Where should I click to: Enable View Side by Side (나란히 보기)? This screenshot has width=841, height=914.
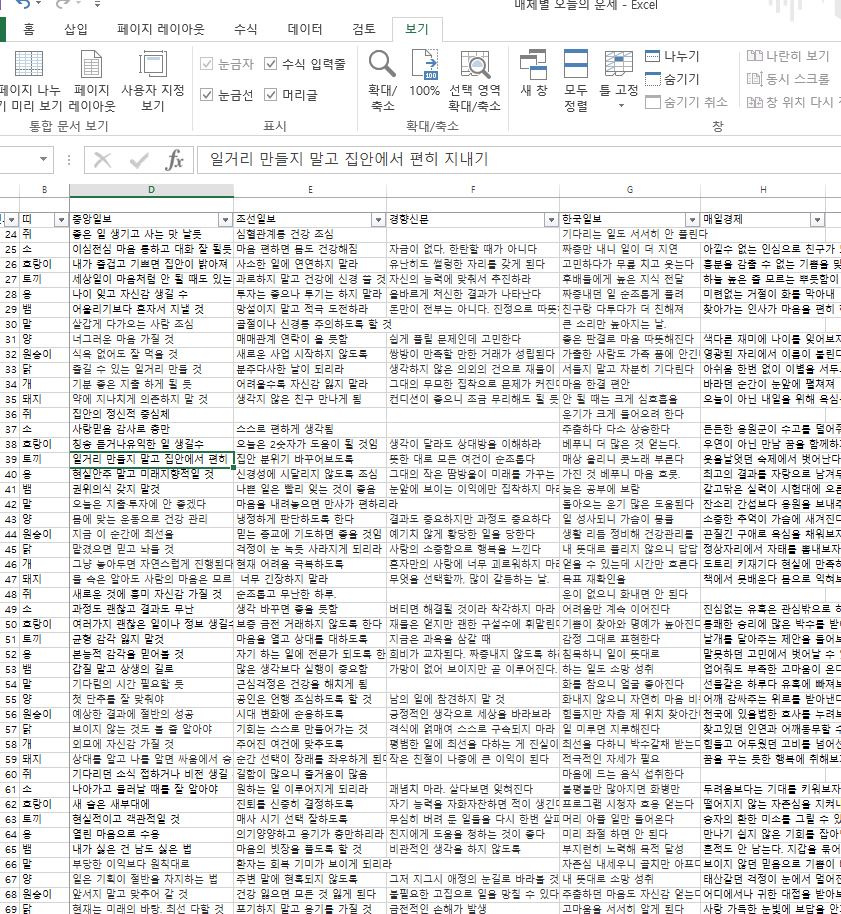click(x=788, y=56)
